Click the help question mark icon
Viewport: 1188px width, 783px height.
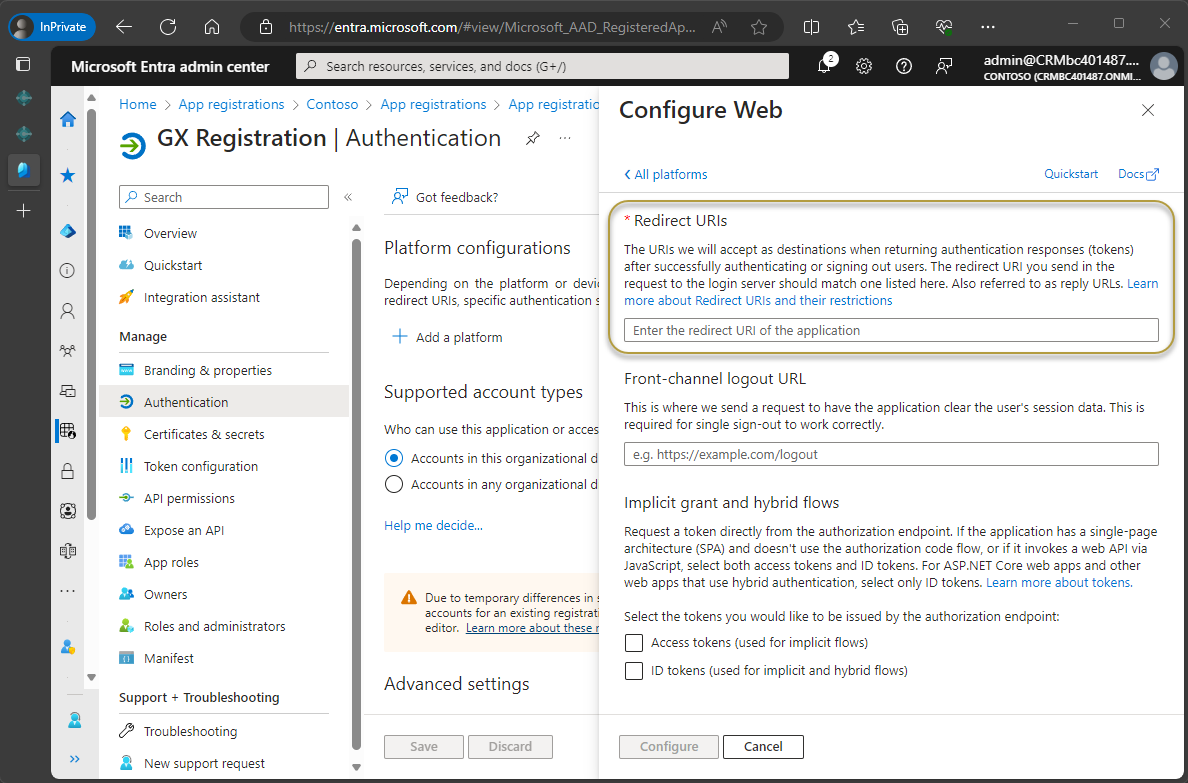tap(904, 66)
